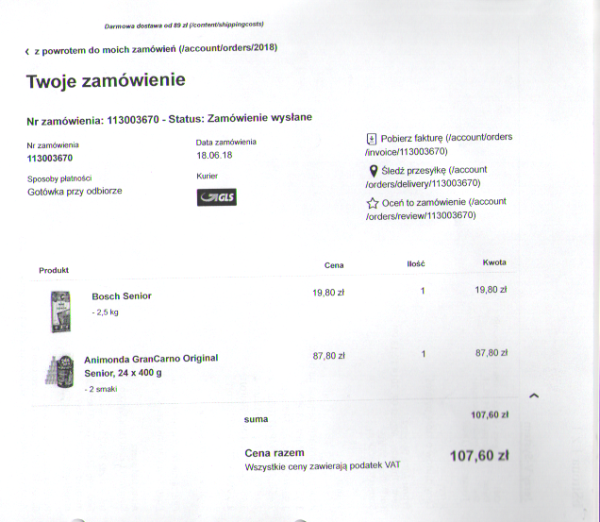Click the 'Produkt' column header

click(x=54, y=270)
